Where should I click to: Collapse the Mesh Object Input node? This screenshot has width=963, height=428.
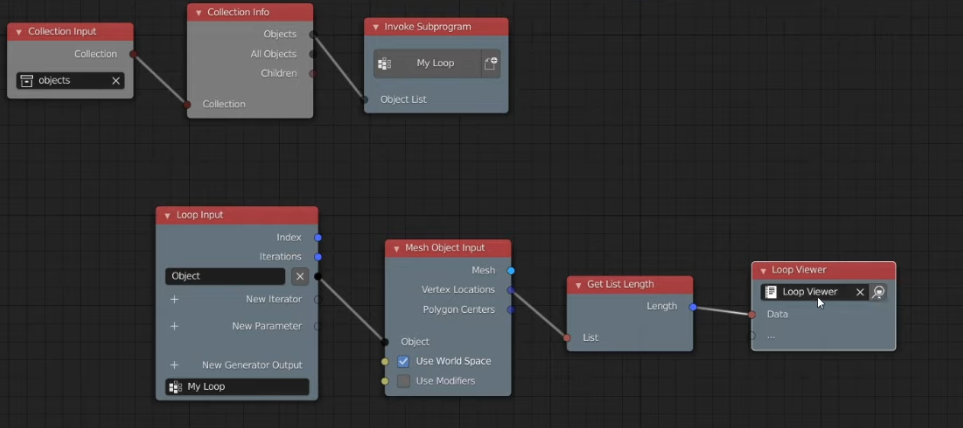point(395,248)
